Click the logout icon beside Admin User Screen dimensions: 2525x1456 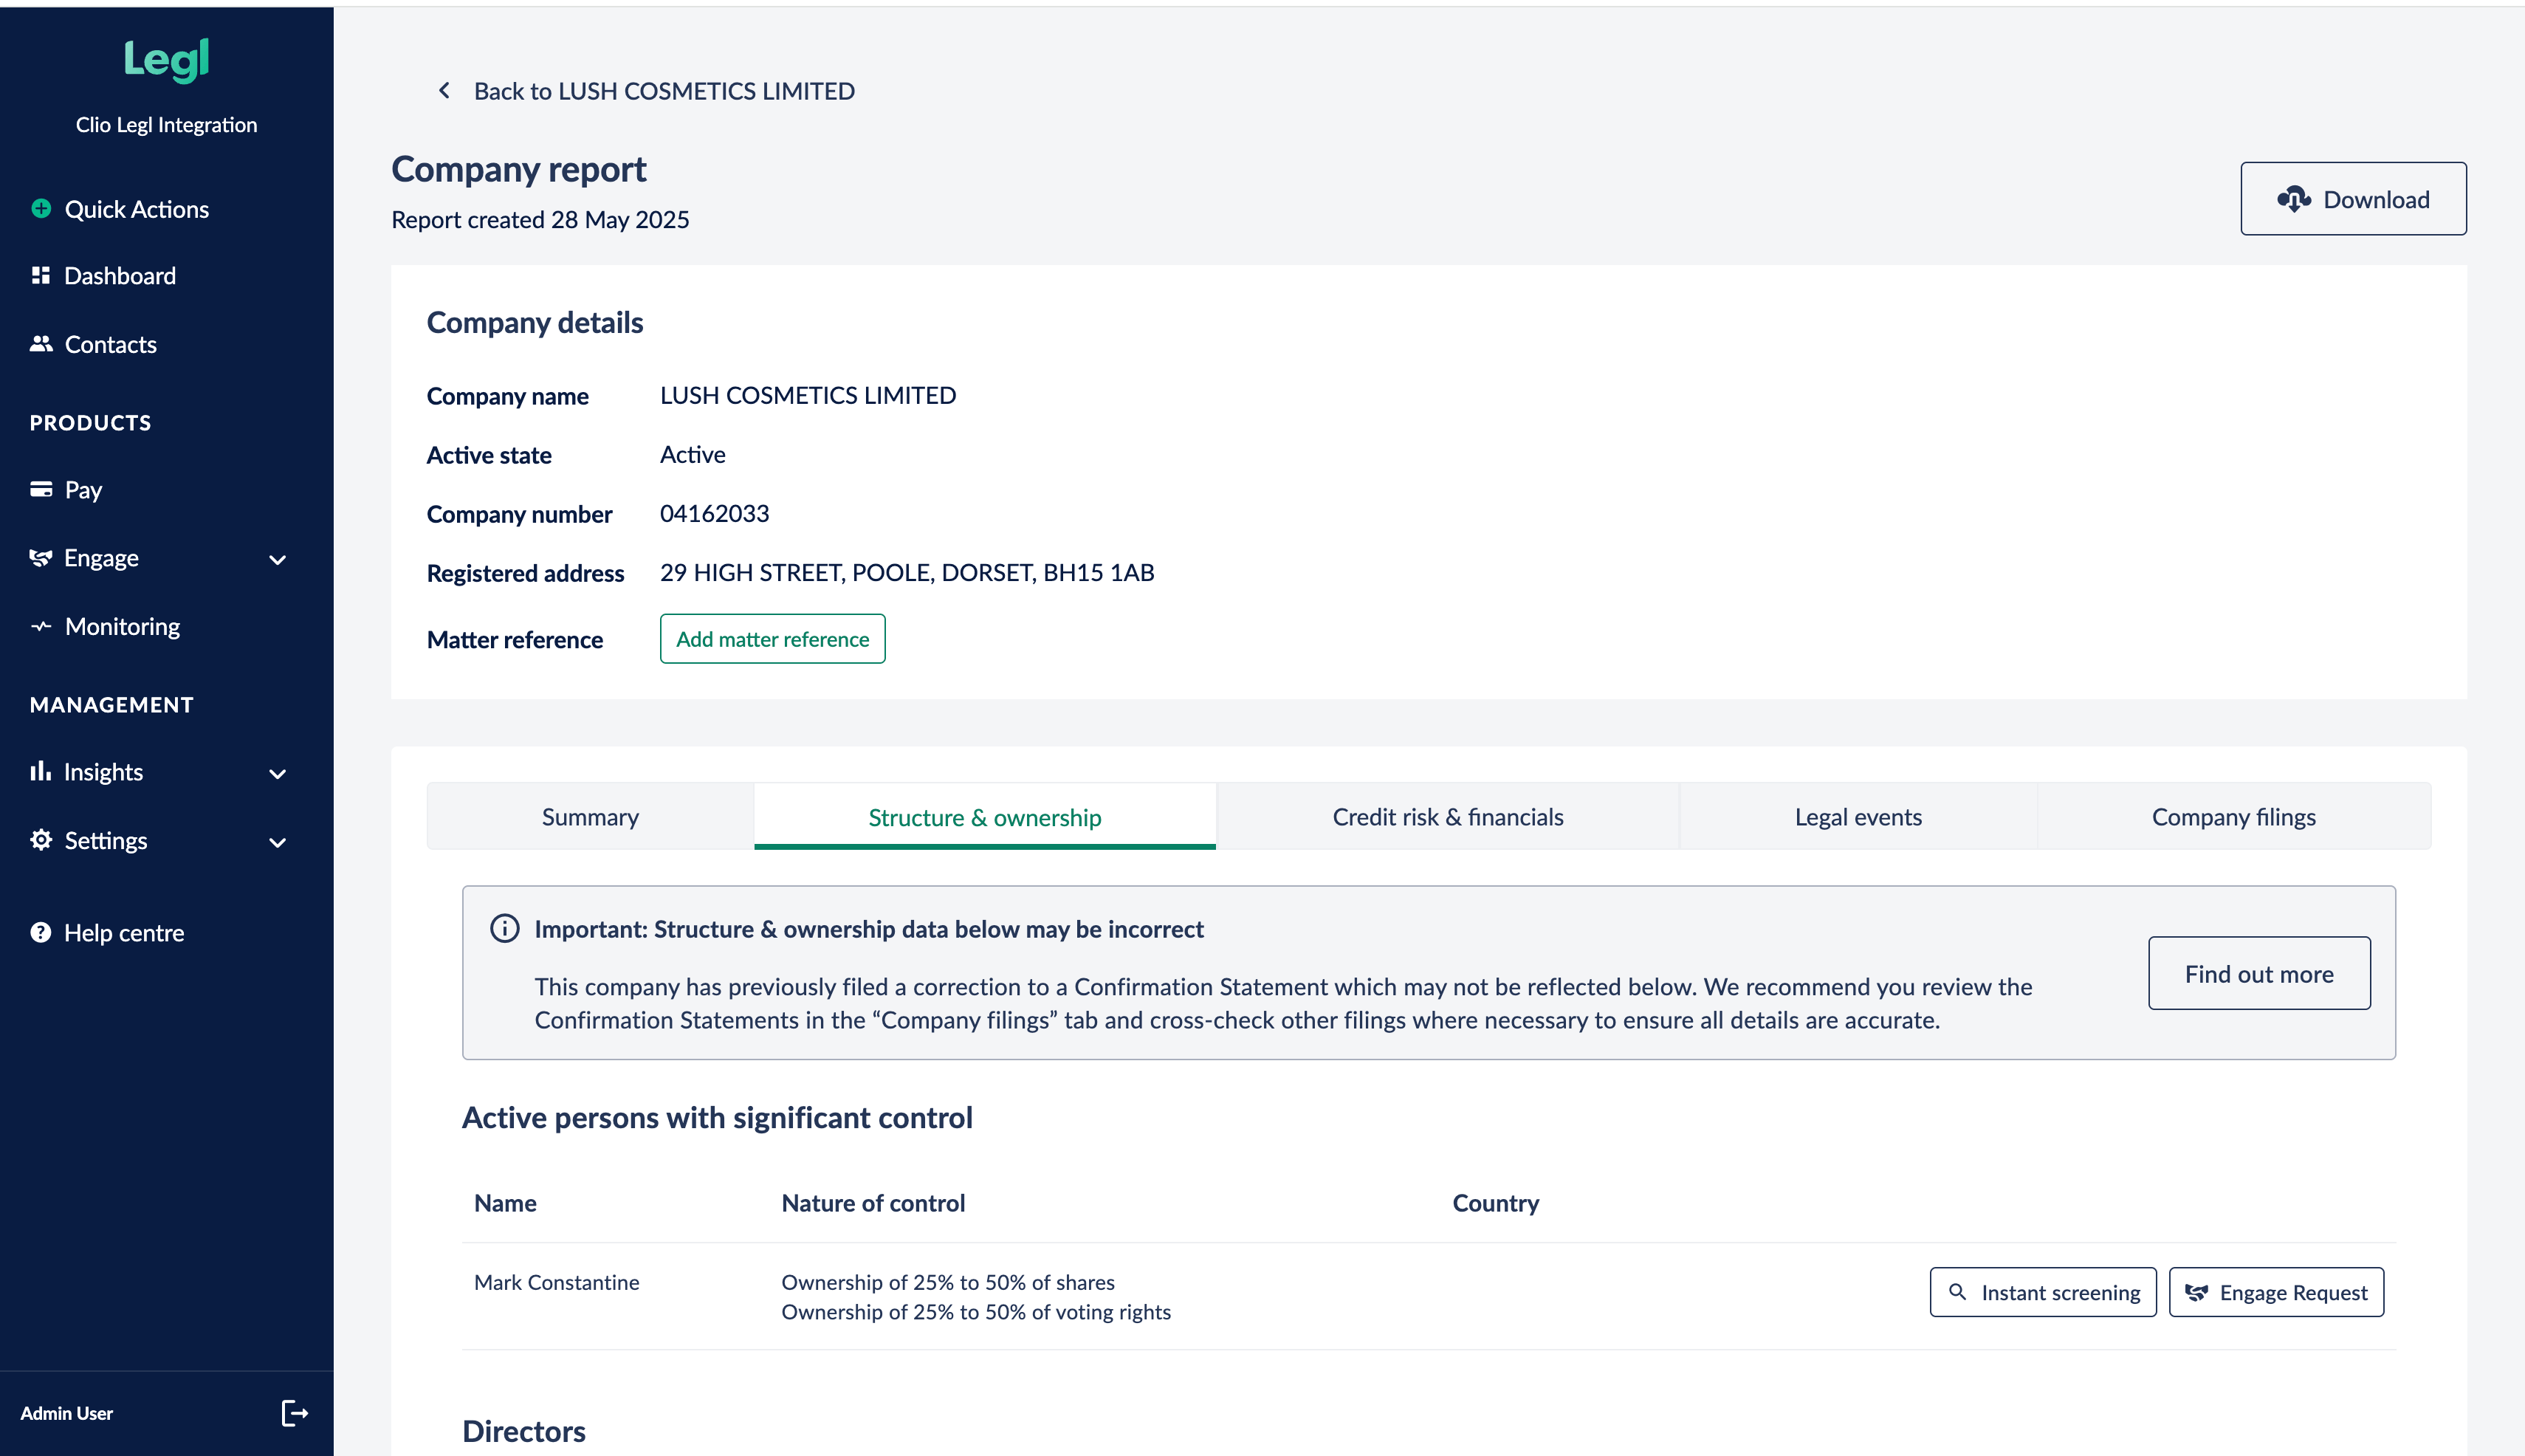pyautogui.click(x=294, y=1412)
